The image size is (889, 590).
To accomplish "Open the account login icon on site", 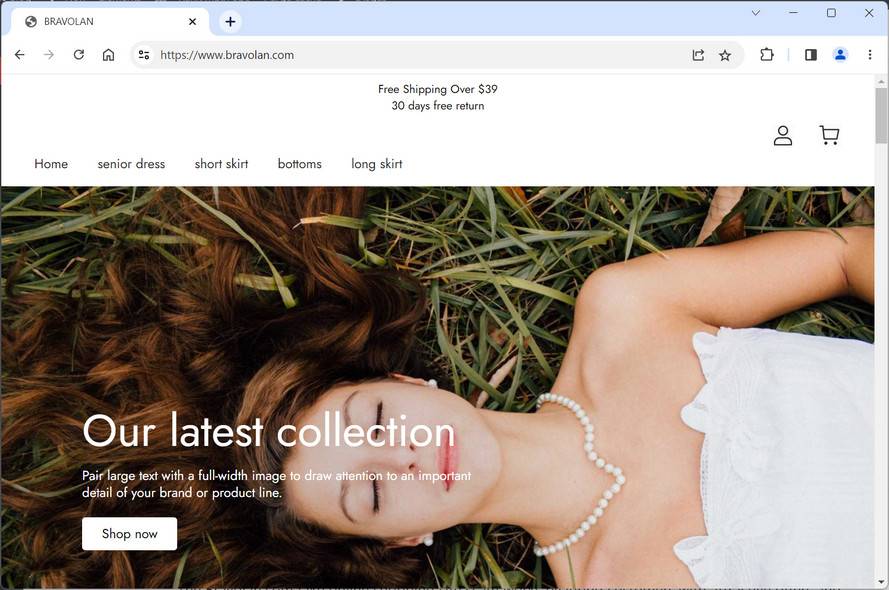I will click(783, 135).
